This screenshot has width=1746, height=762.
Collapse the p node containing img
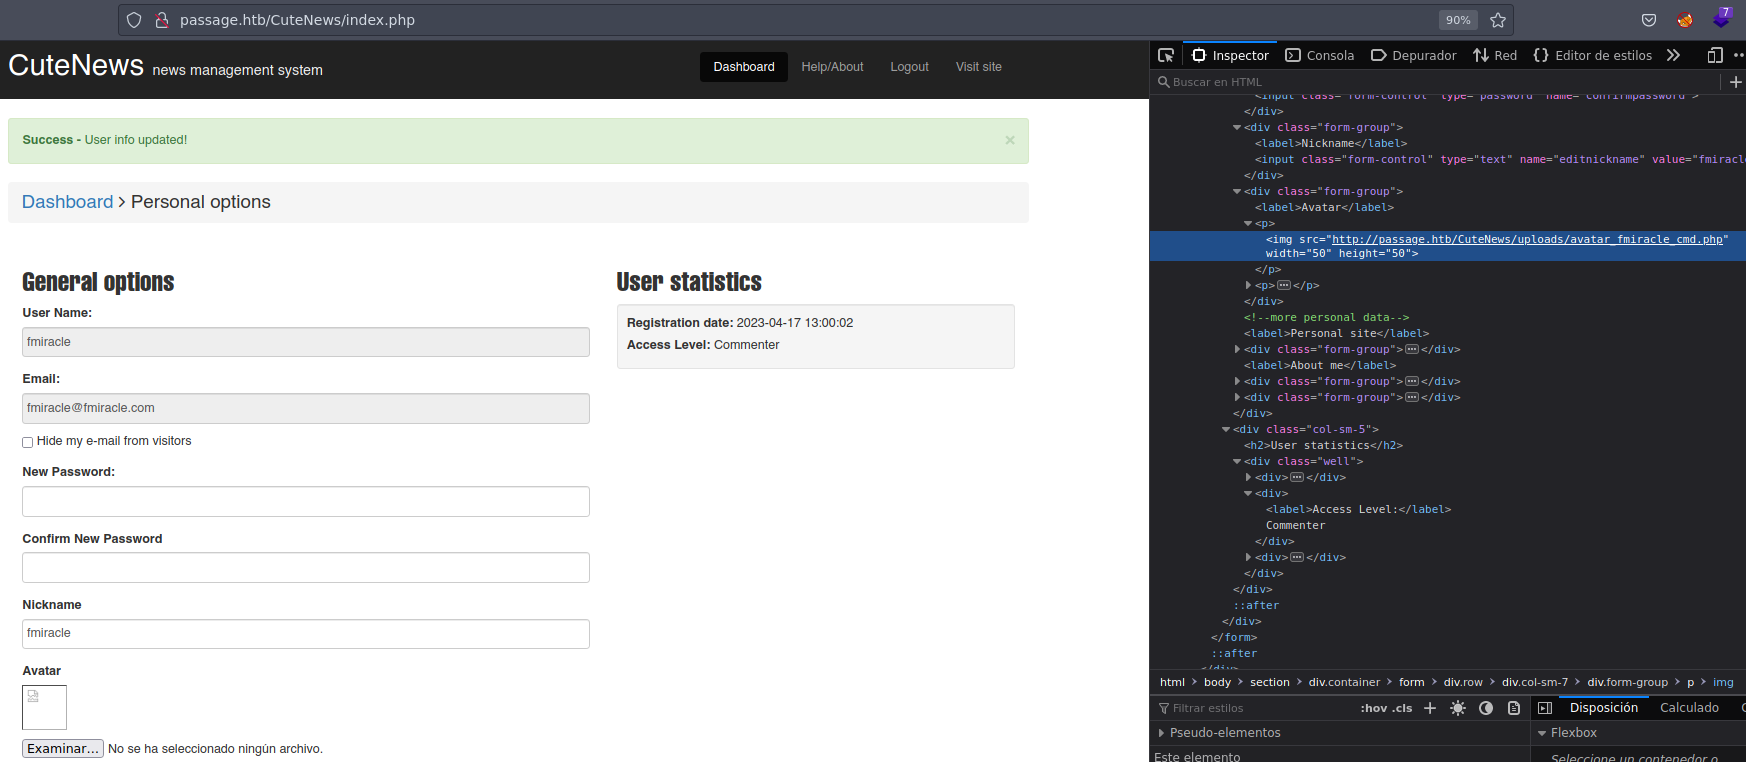(x=1248, y=224)
